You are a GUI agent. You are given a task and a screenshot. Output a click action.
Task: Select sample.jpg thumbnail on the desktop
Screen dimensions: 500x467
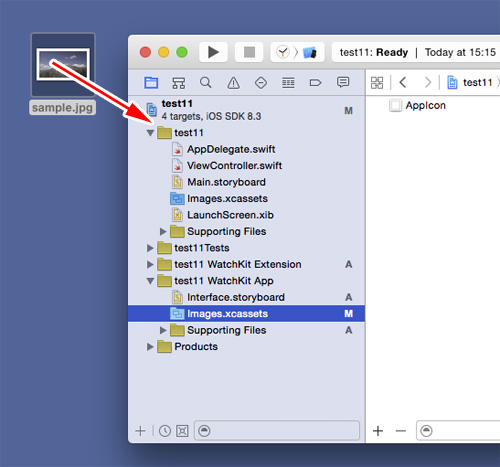coord(63,65)
